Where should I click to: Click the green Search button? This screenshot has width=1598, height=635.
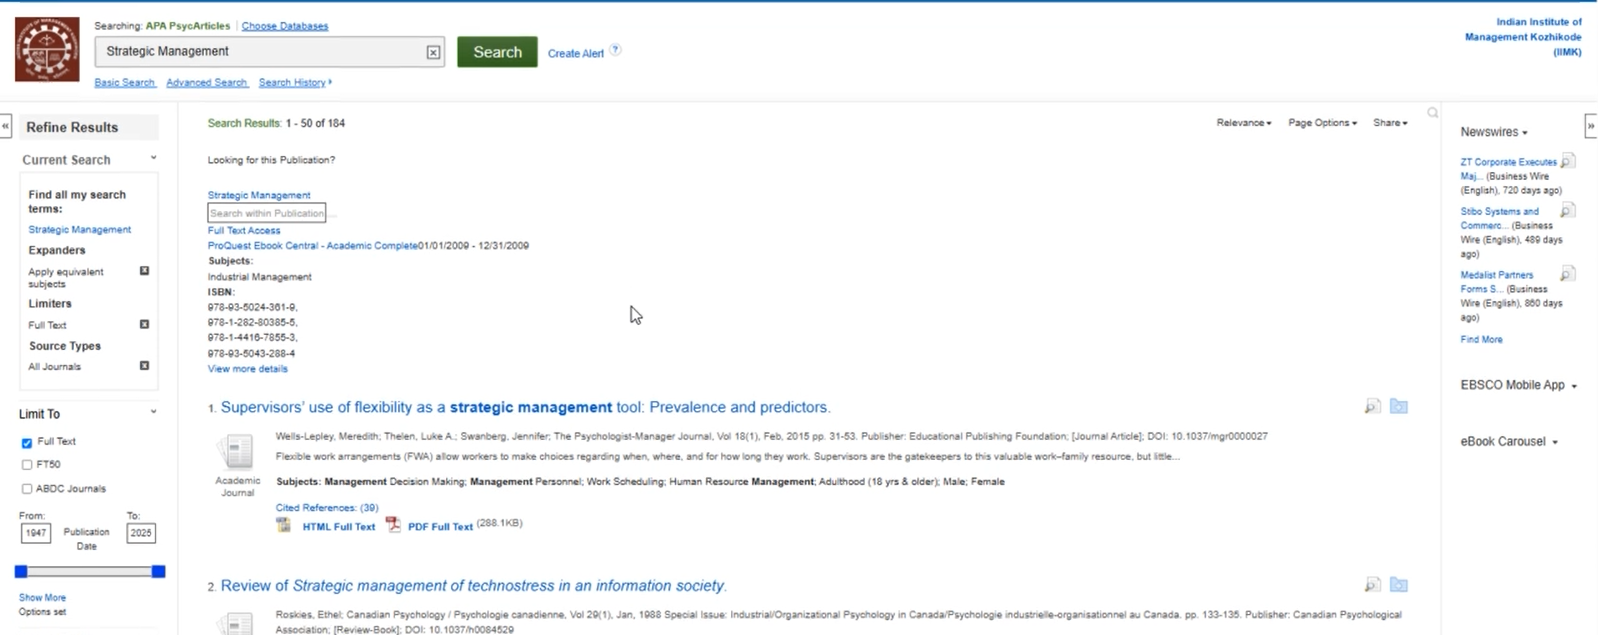[497, 52]
